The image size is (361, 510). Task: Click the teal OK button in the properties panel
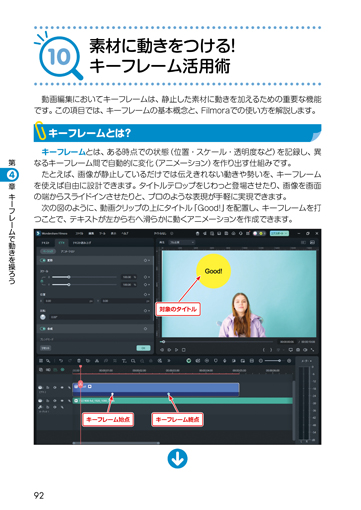pos(143,348)
